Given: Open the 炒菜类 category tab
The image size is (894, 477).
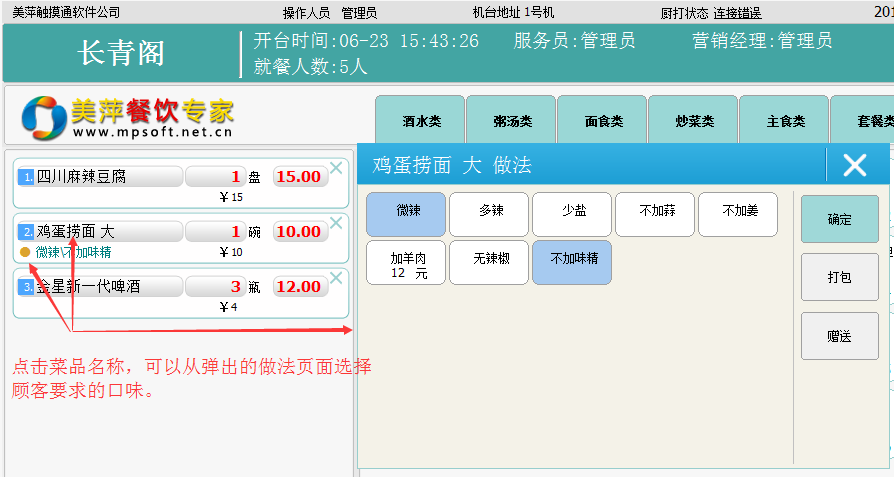Looking at the screenshot, I should click(693, 122).
